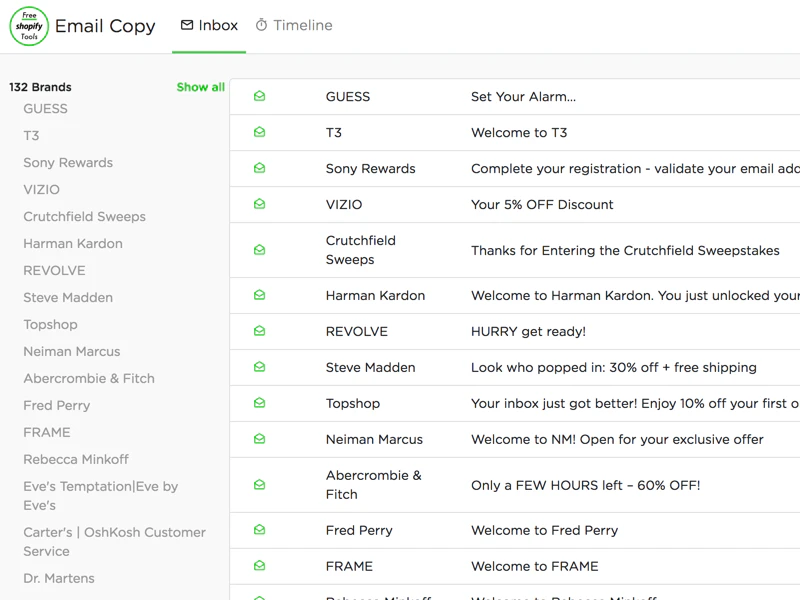Click Sony Rewards sender name in inbox
Image resolution: width=800 pixels, height=600 pixels.
(370, 169)
